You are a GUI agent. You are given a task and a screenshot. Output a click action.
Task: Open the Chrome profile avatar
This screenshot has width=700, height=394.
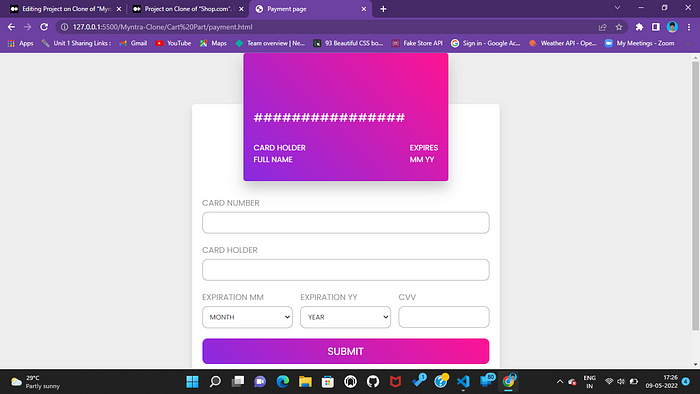tap(672, 27)
